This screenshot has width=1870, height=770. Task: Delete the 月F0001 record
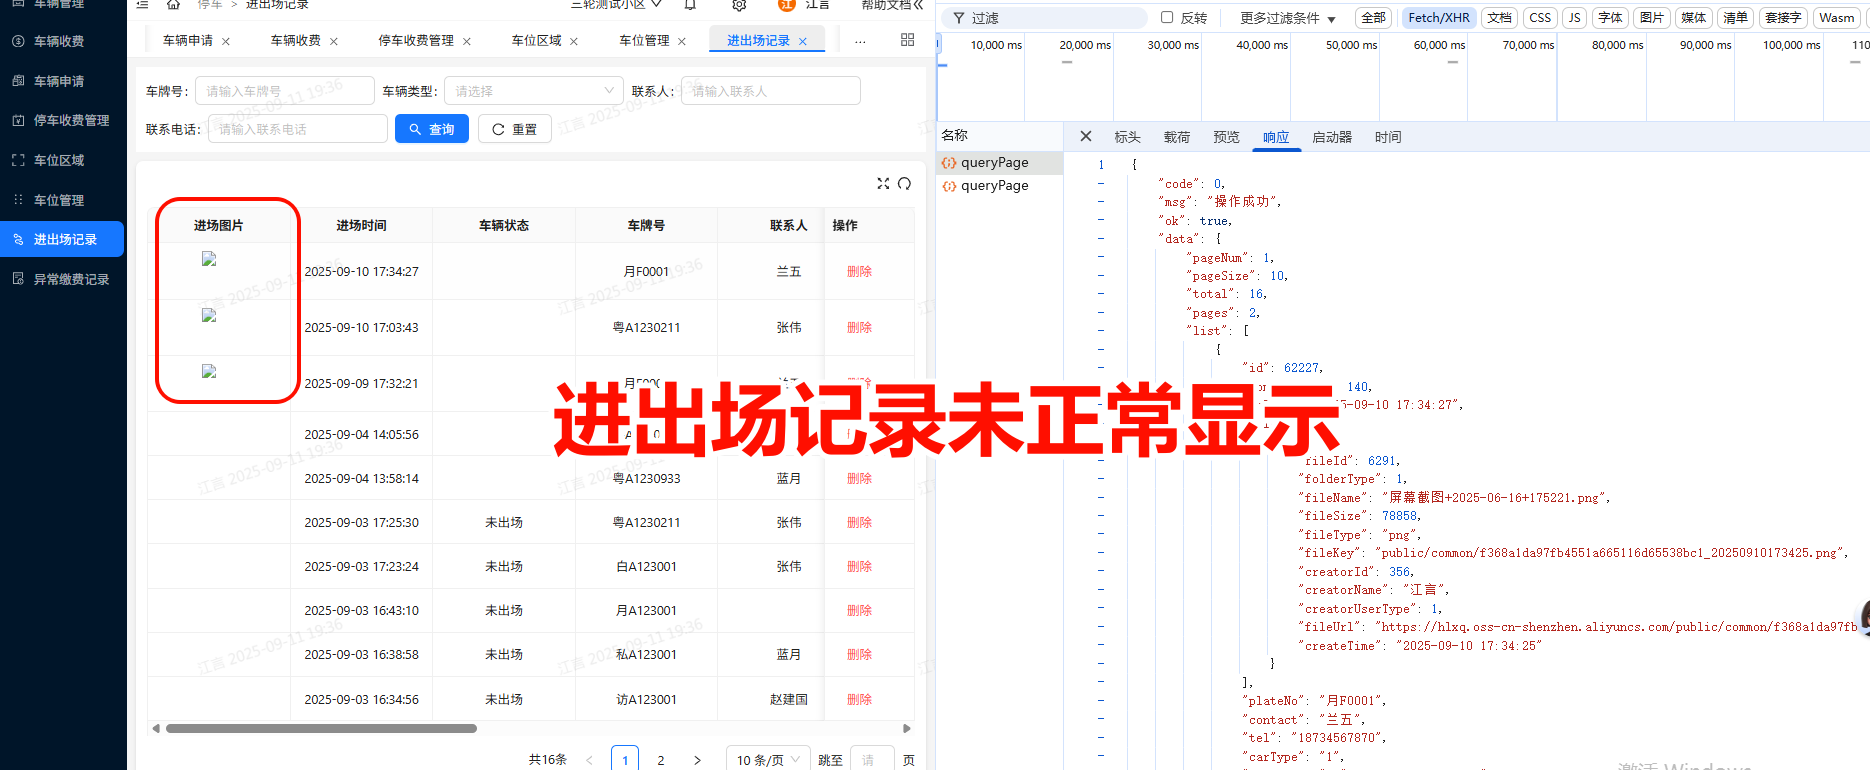click(x=859, y=272)
